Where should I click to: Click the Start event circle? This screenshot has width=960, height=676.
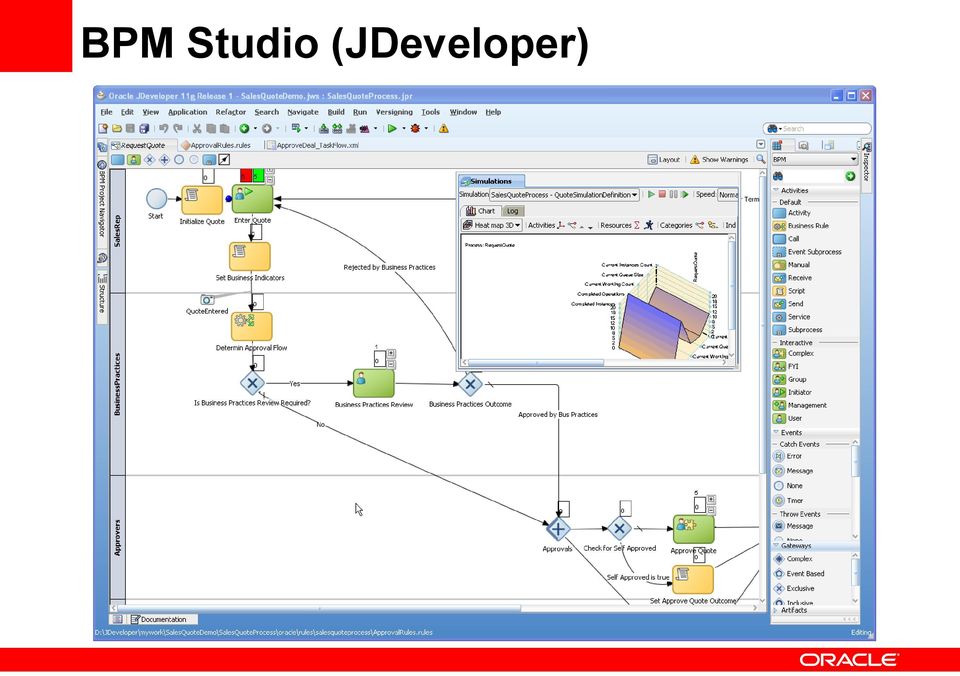click(x=156, y=198)
